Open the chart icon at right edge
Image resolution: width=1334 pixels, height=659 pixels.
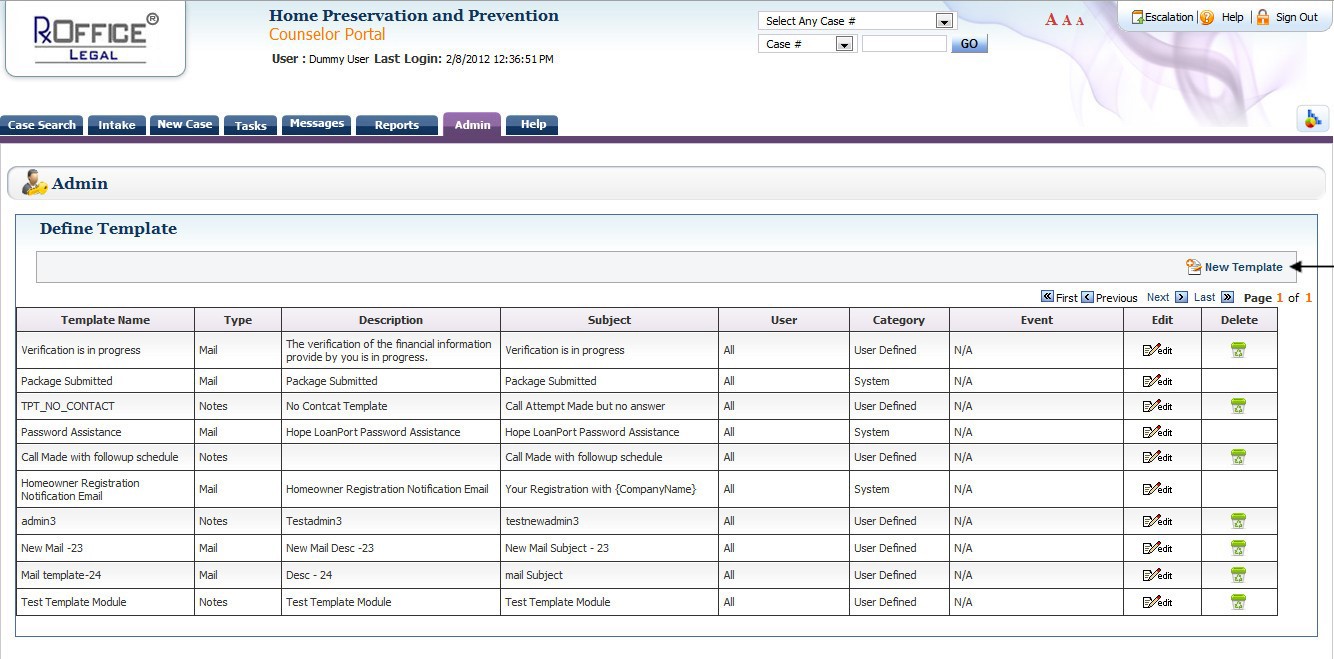pyautogui.click(x=1312, y=118)
